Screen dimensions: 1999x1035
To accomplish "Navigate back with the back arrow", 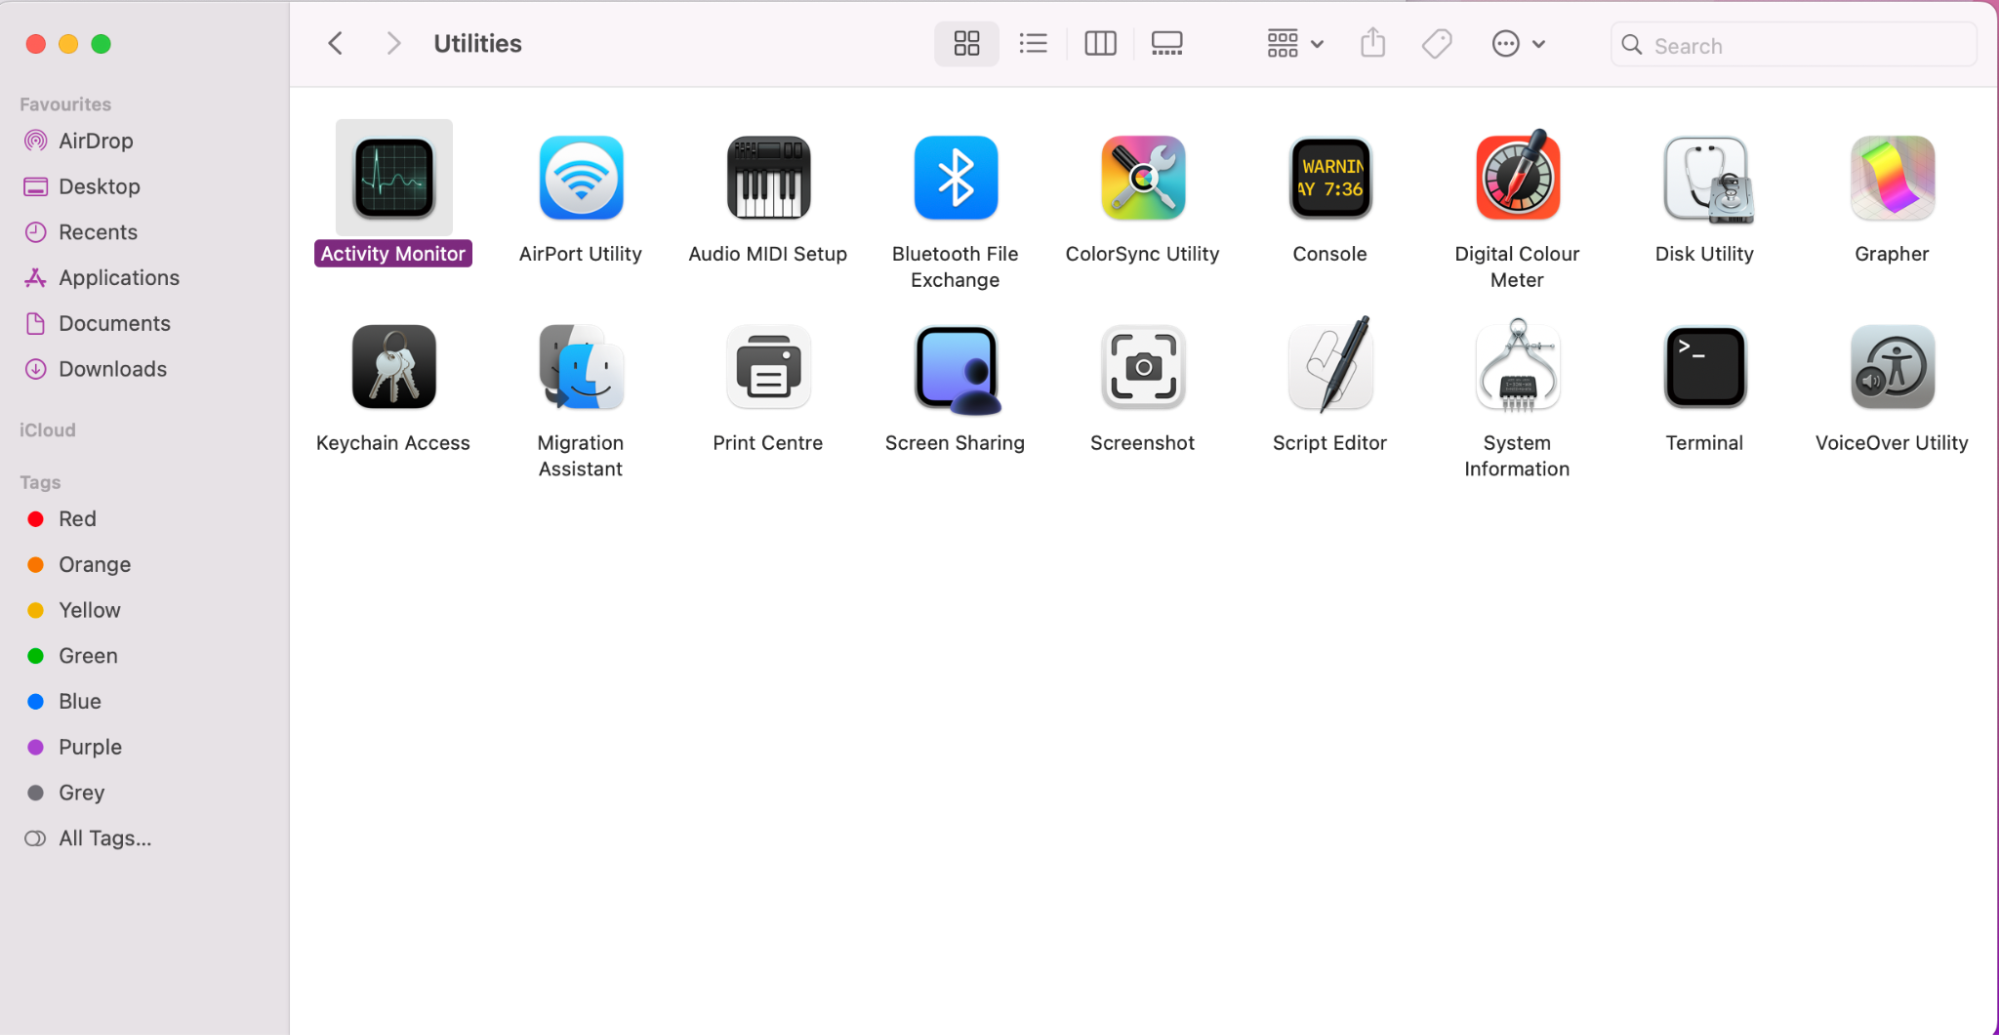I will [x=335, y=43].
